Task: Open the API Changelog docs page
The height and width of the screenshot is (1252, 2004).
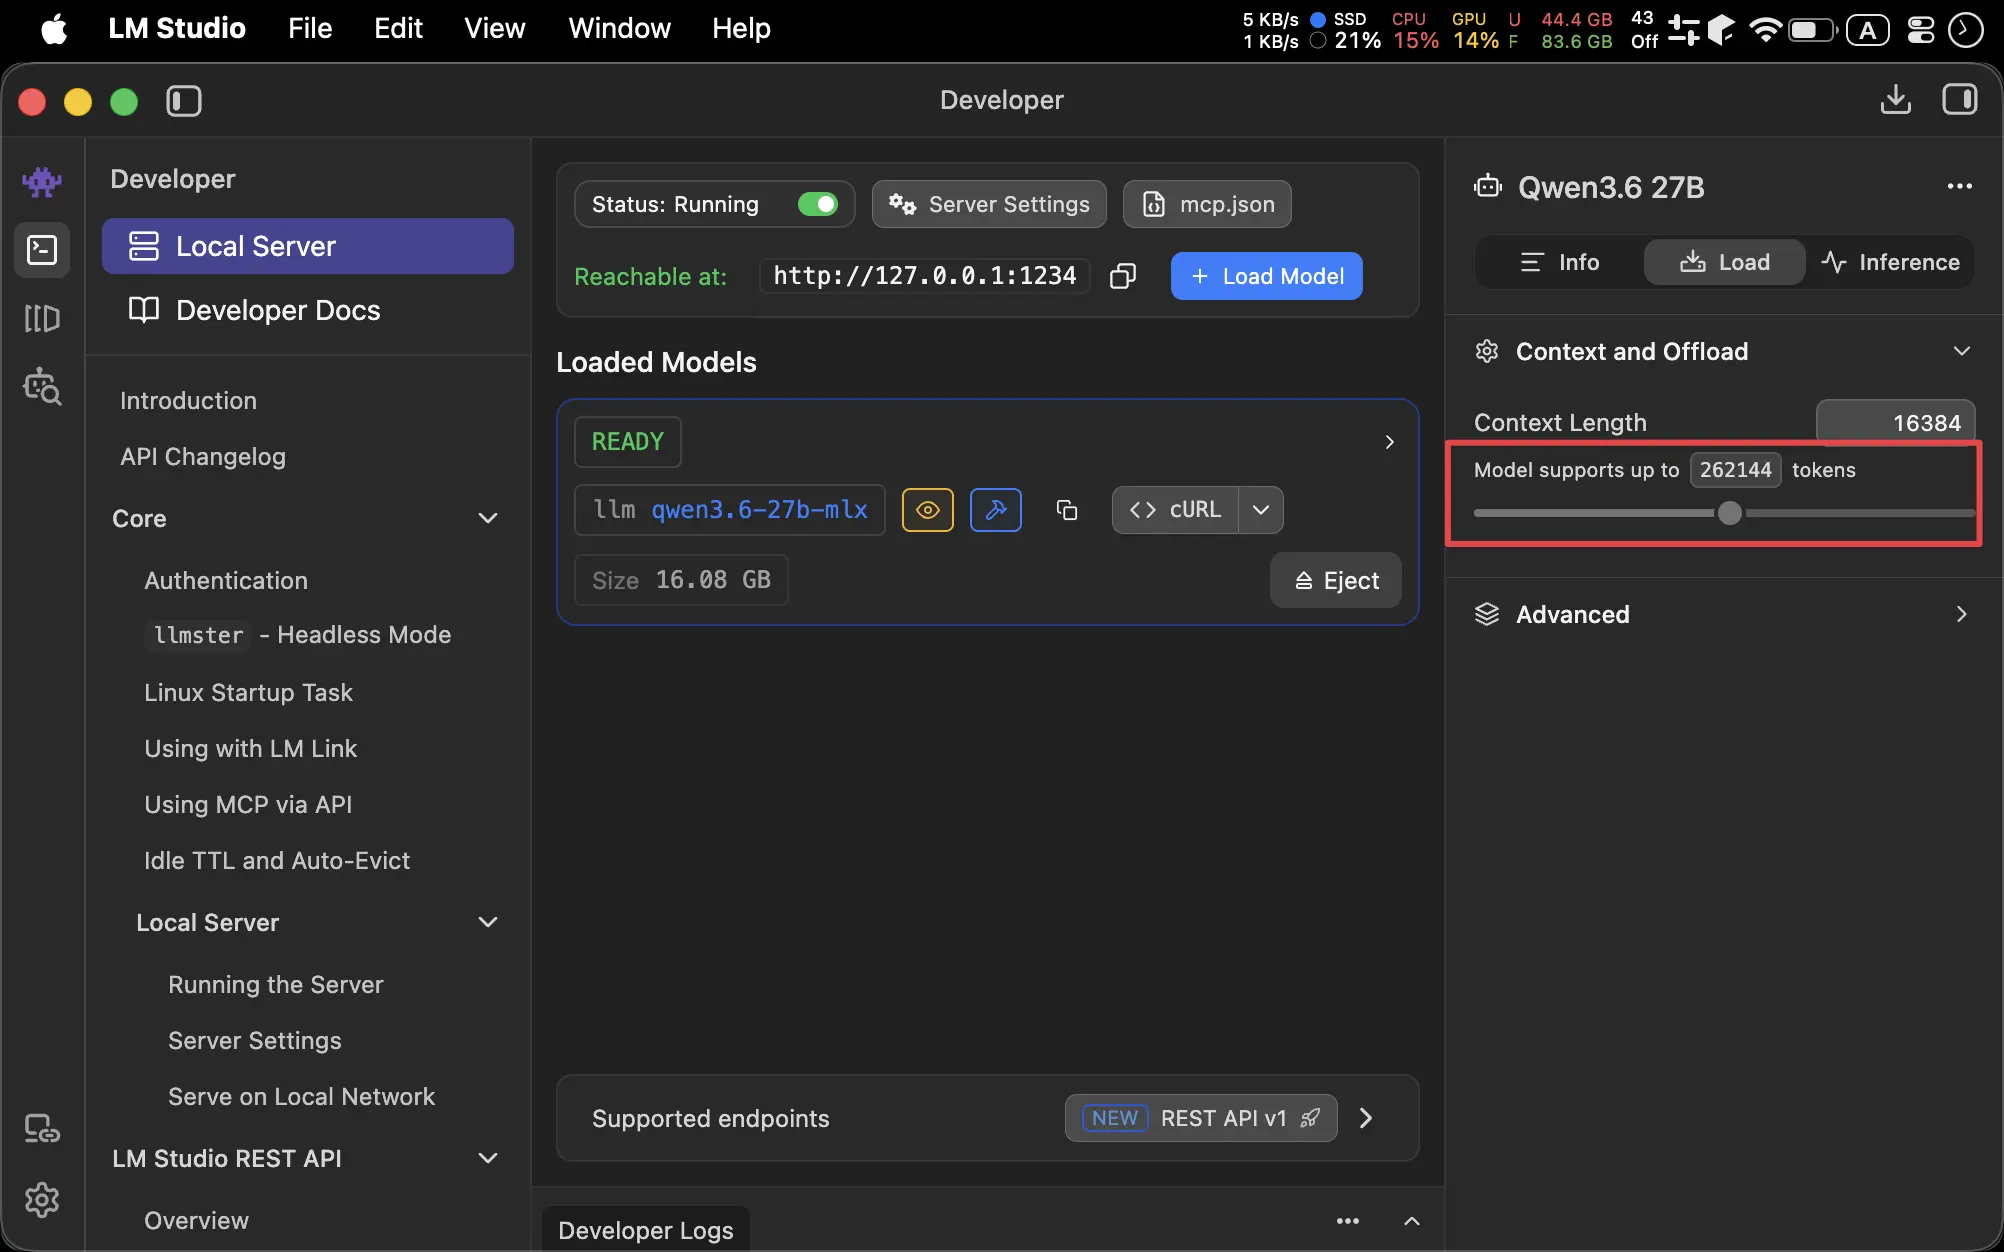Action: 203,456
